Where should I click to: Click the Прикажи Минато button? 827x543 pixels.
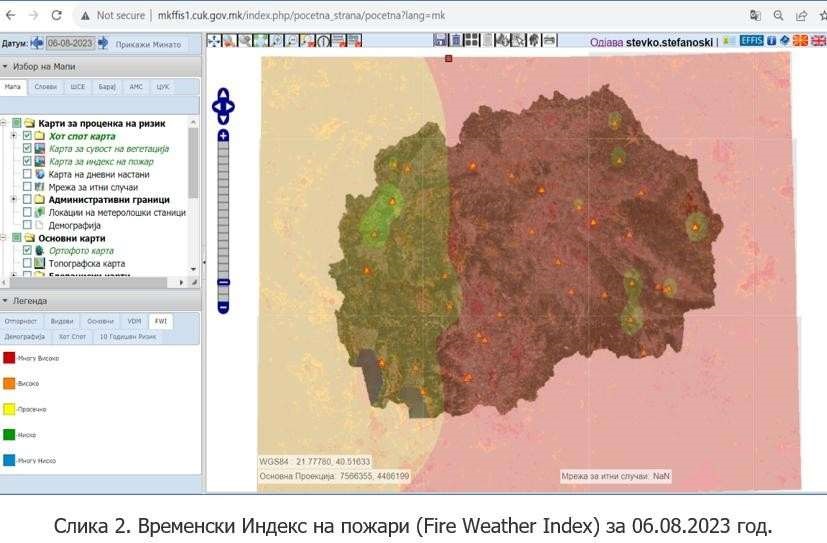point(148,44)
